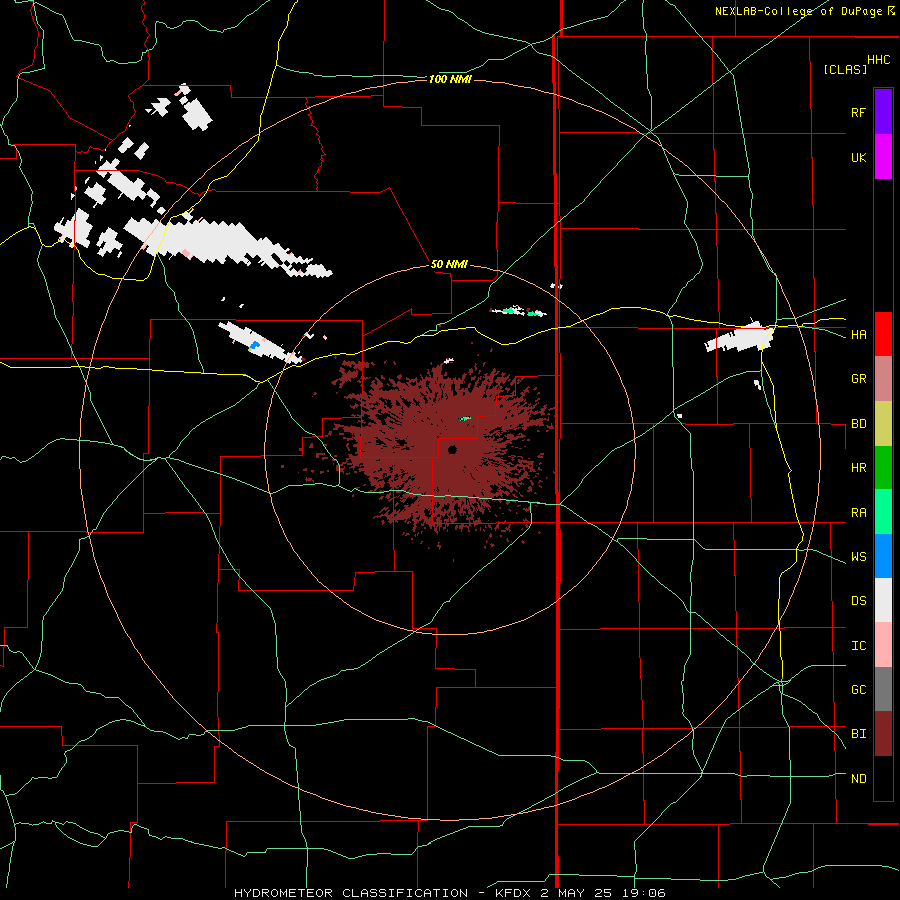
Task: Click the 'HR' legend label
Action: [x=858, y=468]
